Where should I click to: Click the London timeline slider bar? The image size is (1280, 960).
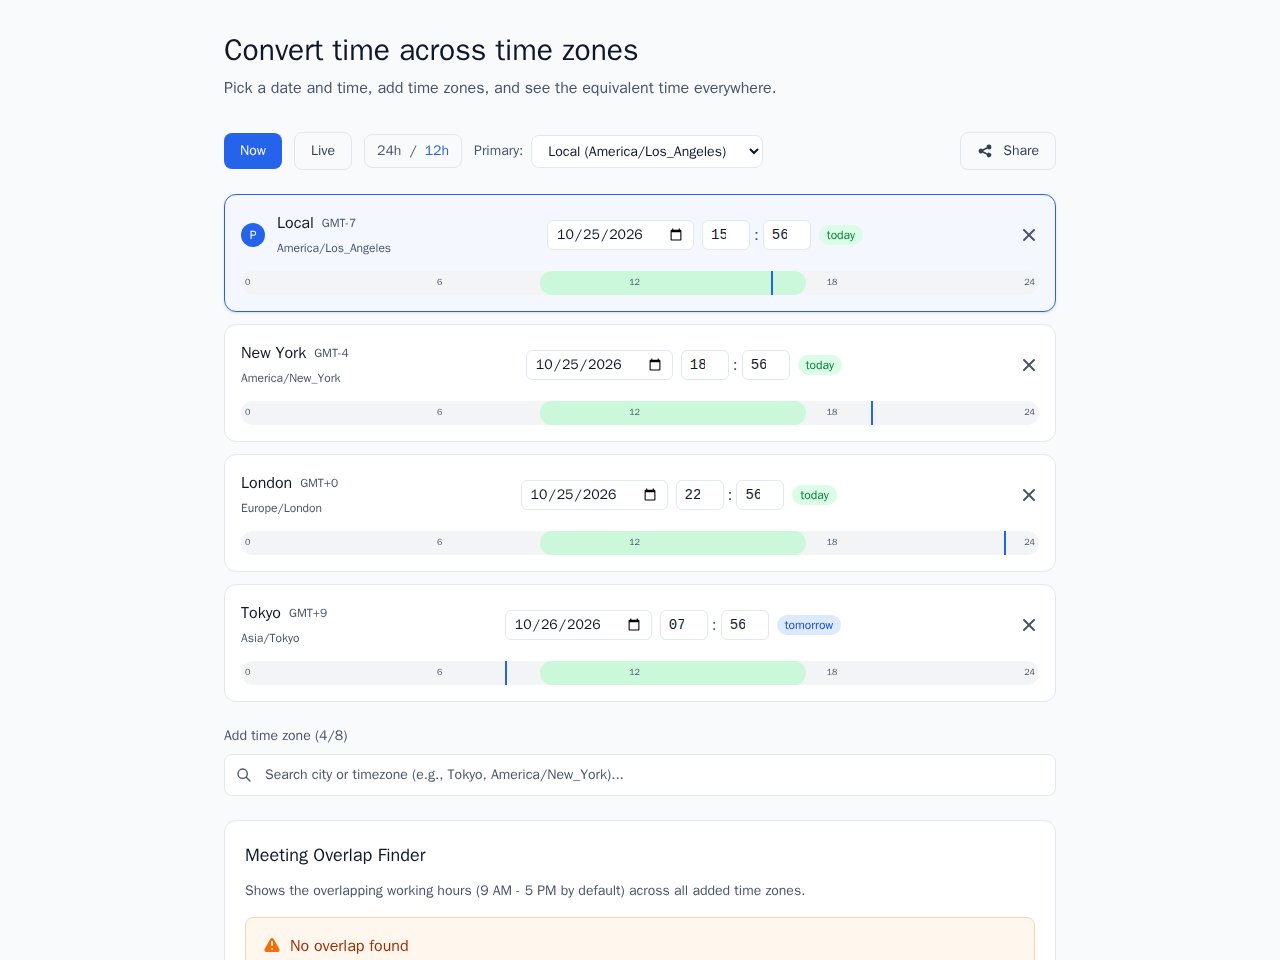(x=640, y=543)
